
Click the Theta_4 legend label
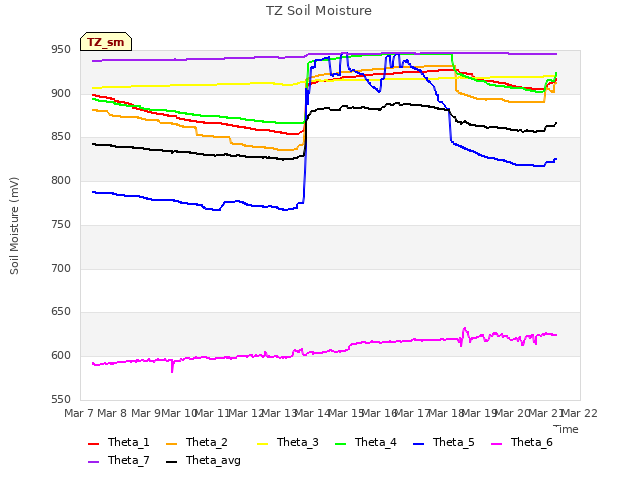tap(376, 442)
